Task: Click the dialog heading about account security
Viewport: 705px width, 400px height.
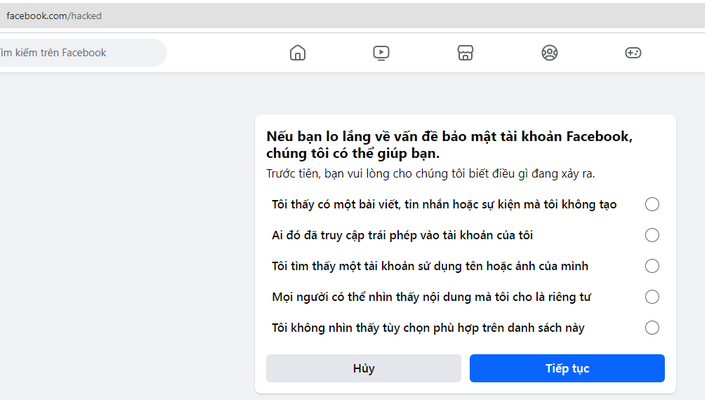Action: tap(449, 145)
